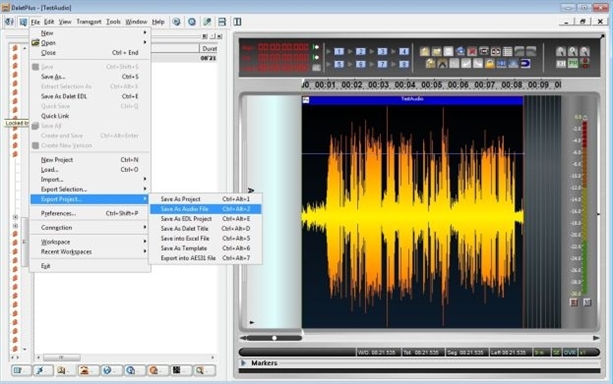
Task: Click cue point button 1
Action: click(339, 51)
